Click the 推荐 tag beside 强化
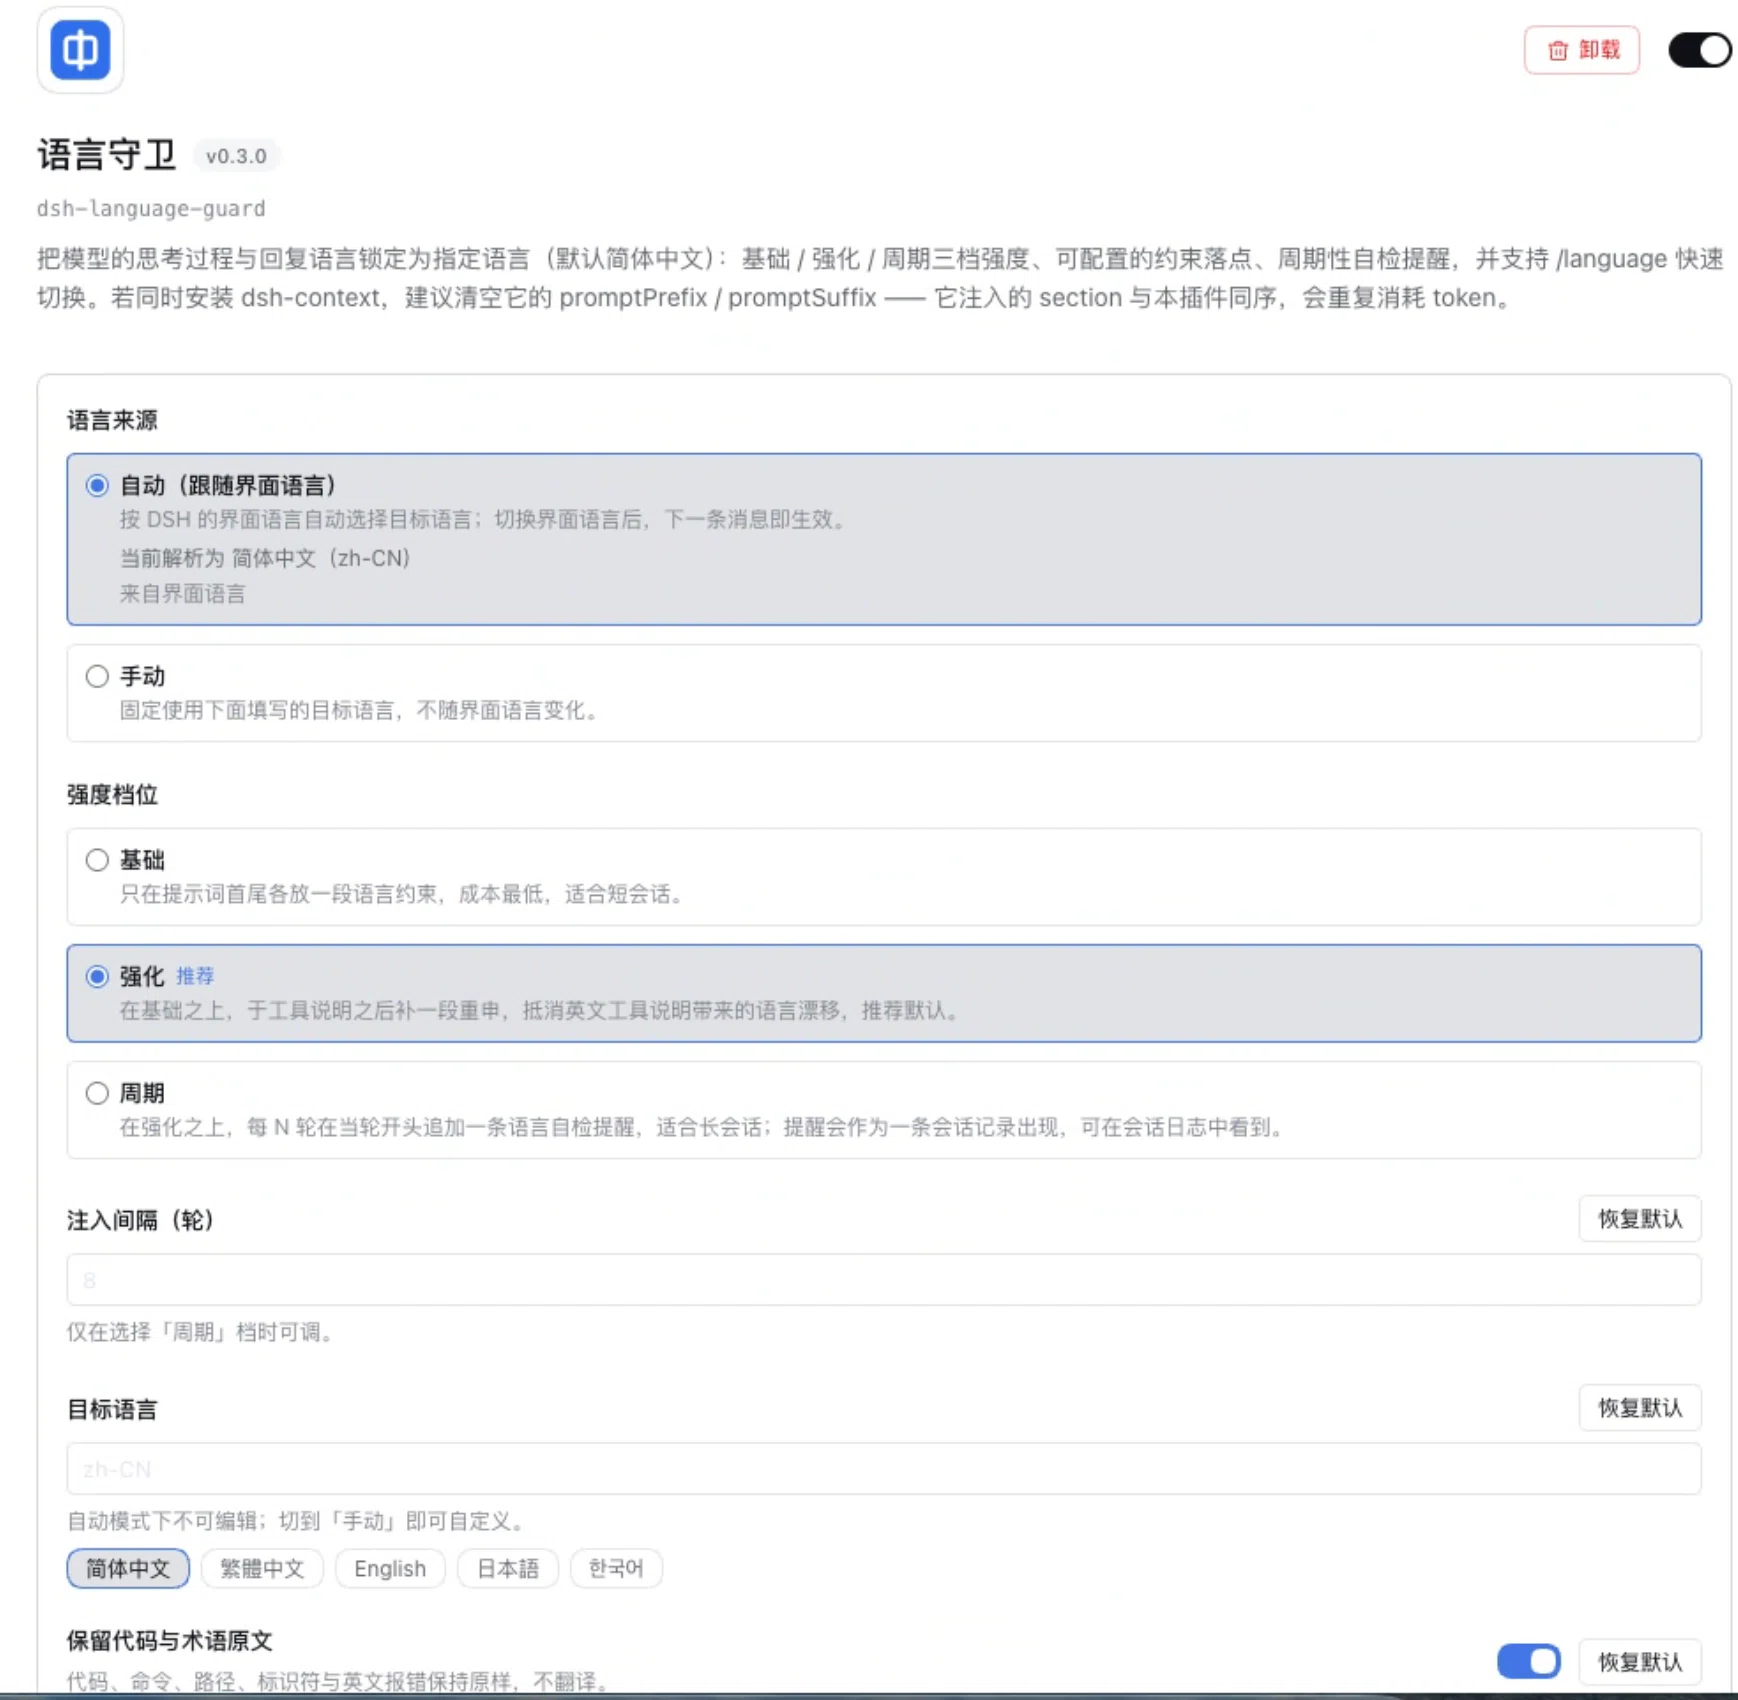Screen dimensions: 1738x1700 195,976
